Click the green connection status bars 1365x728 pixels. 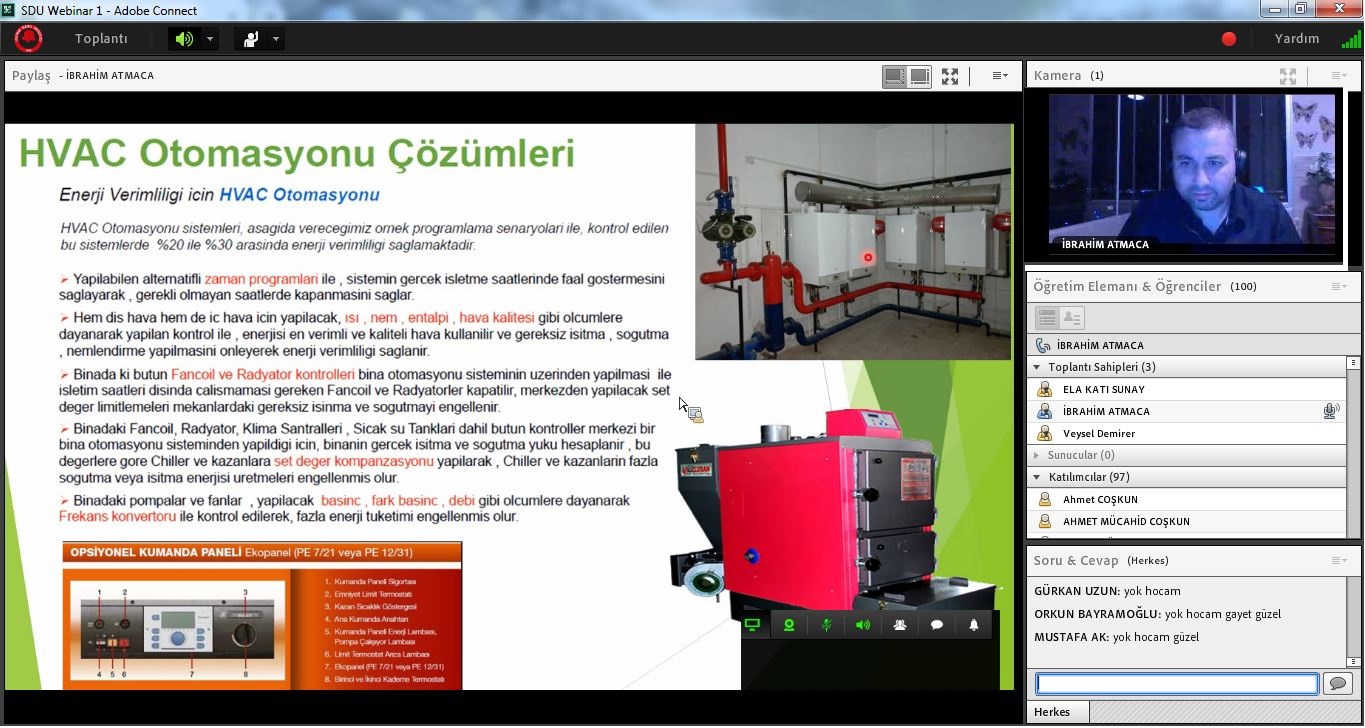[x=1350, y=39]
